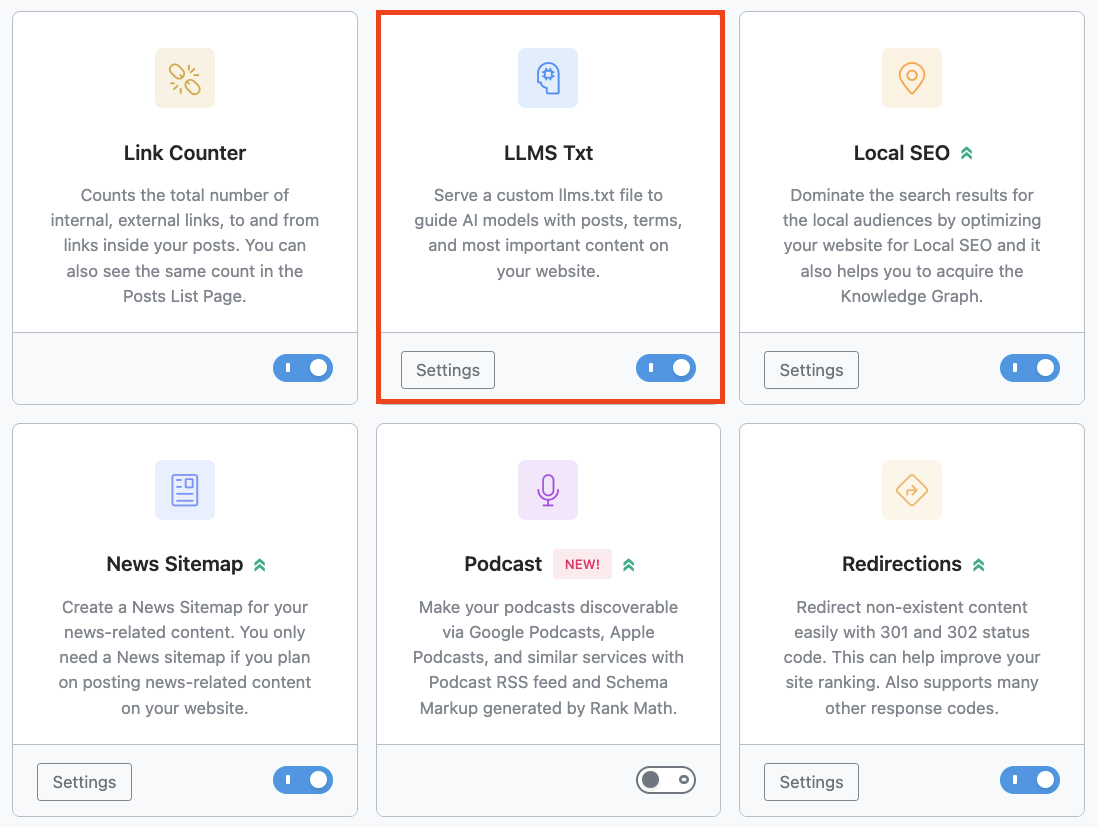Click the chevron next to Podcast
Screen dimensions: 1098x827
tap(628, 564)
